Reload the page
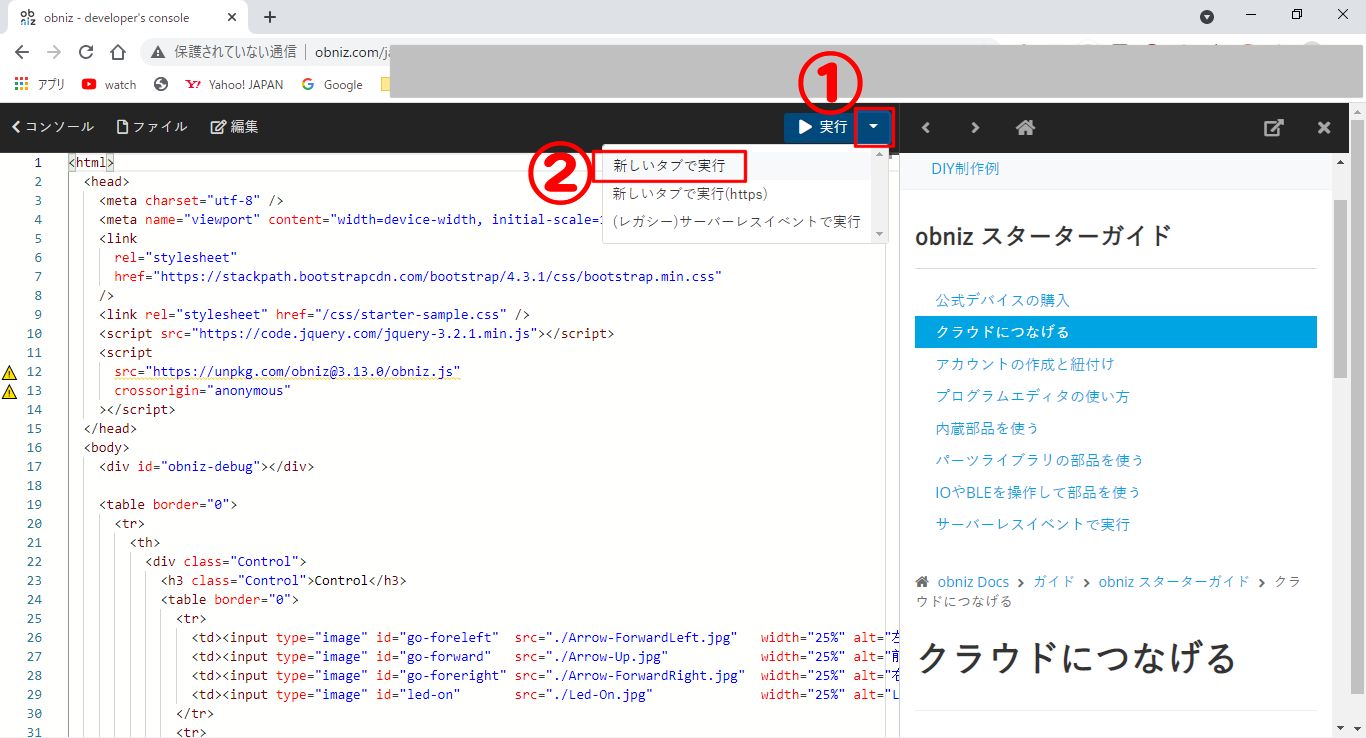1366x738 pixels. pos(86,52)
